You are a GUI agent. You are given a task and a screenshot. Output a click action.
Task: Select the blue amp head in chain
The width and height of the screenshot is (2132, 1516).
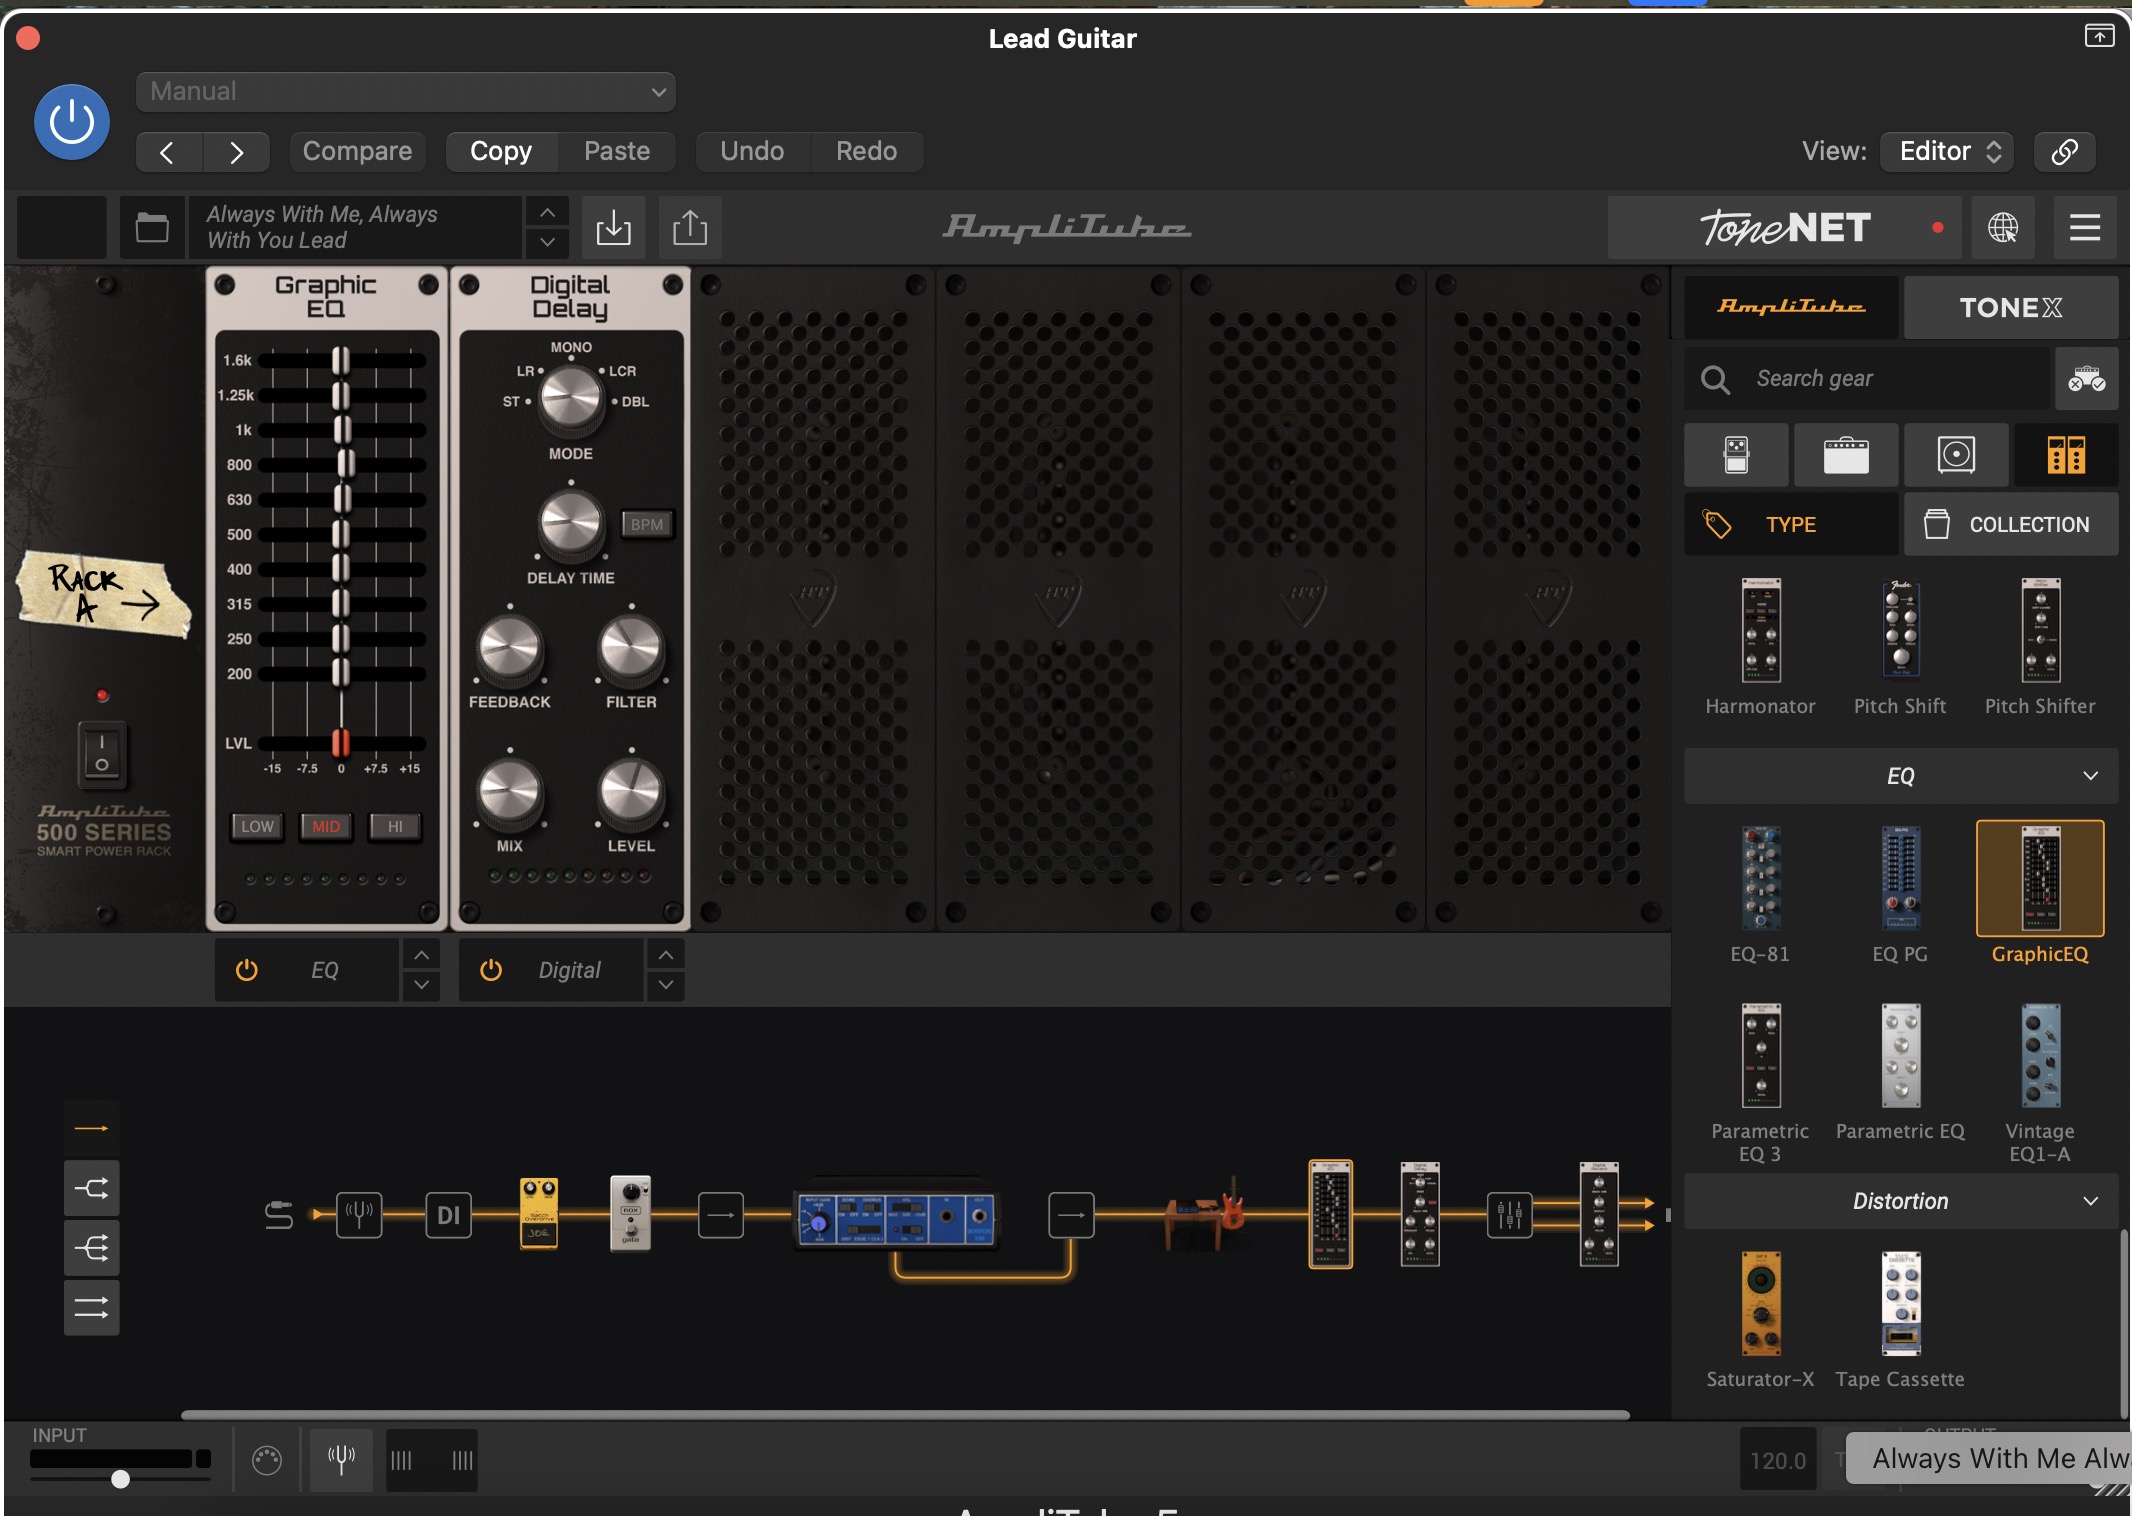pyautogui.click(x=895, y=1219)
